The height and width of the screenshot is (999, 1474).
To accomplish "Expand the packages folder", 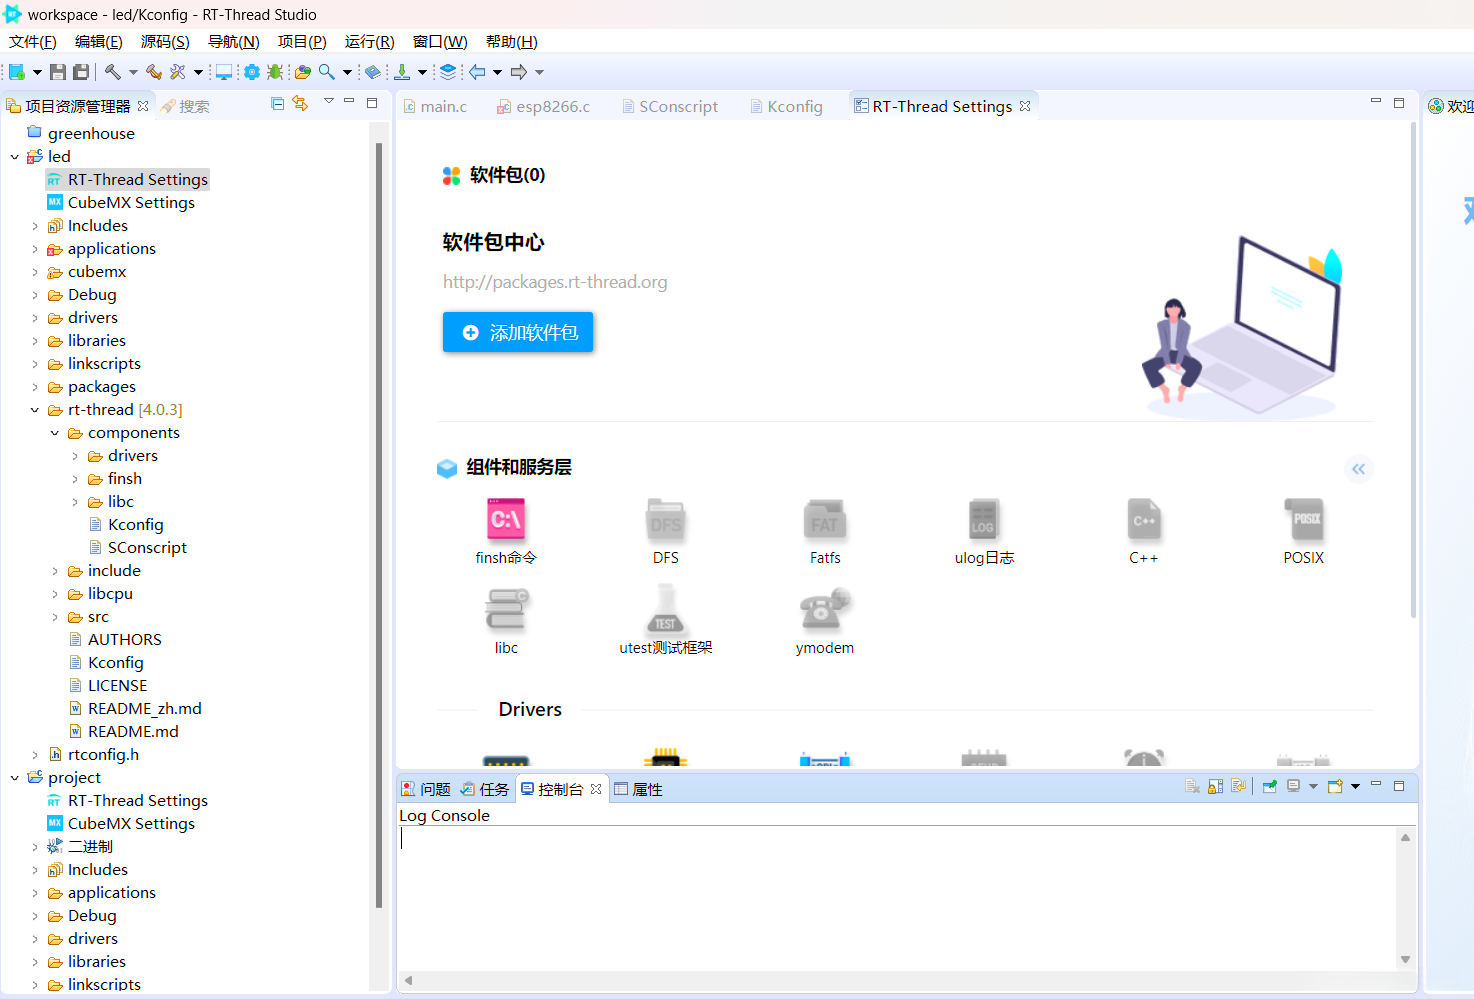I will coord(35,387).
